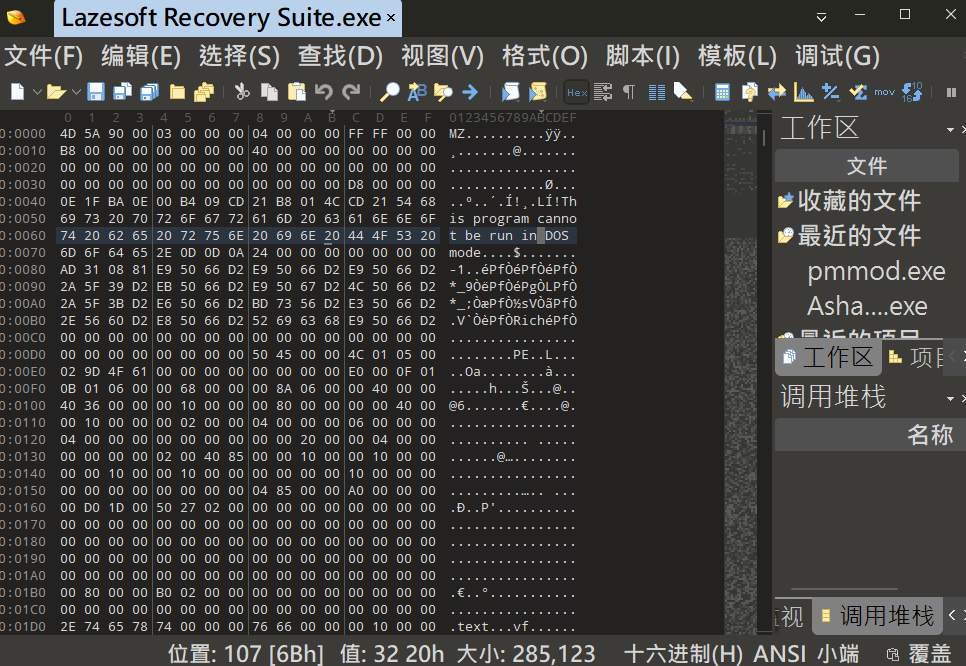Viewport: 966px width, 666px height.
Task: Open the file inspector question-mark icon
Action: click(x=749, y=92)
